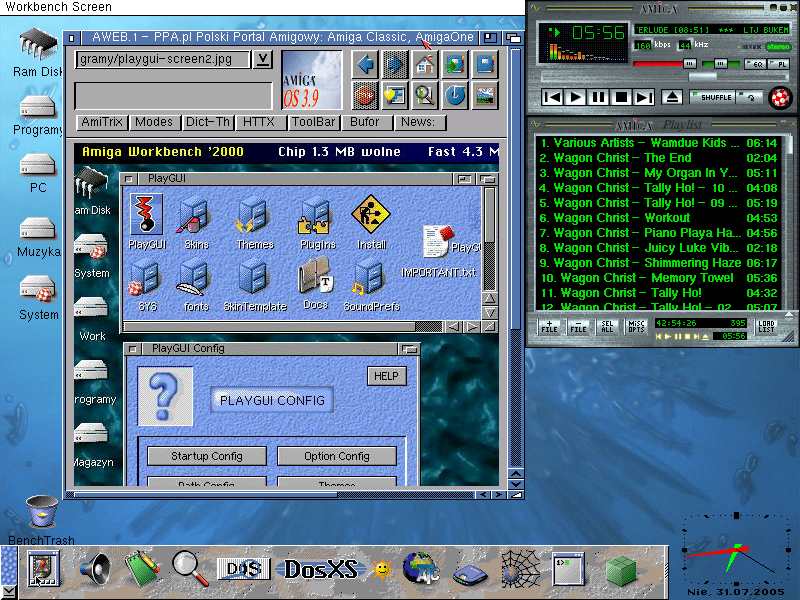Click the clock history icon in AWeb toolbar
This screenshot has width=800, height=600.
pyautogui.click(x=455, y=95)
